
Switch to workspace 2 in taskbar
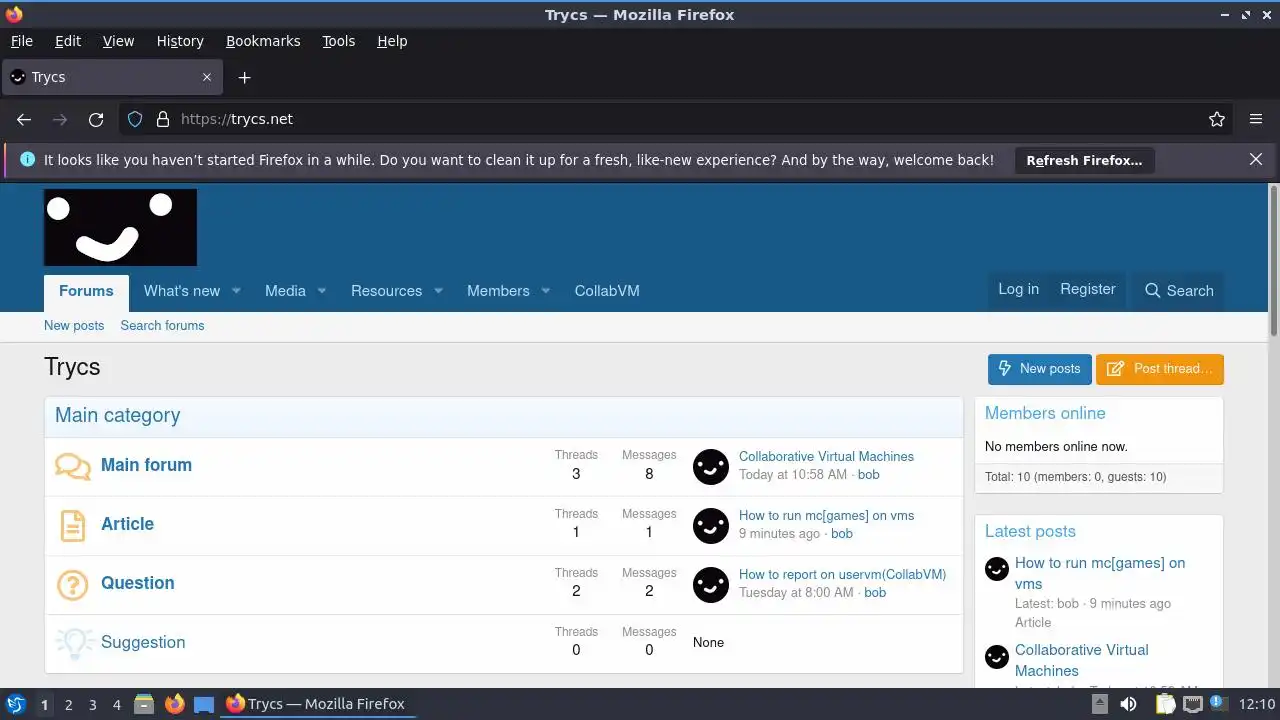pyautogui.click(x=68, y=705)
